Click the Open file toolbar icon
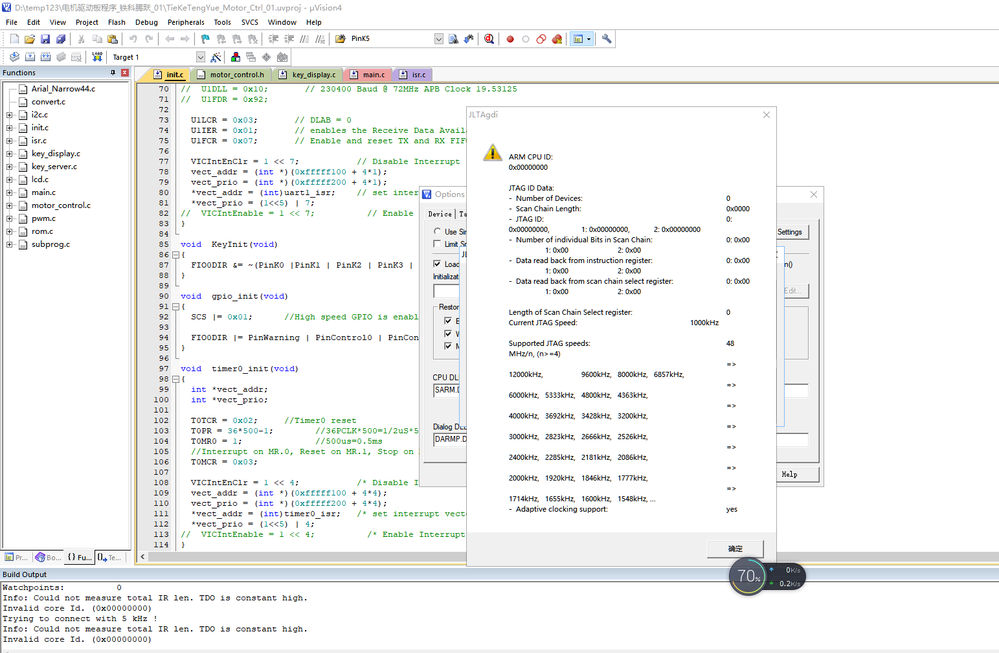Image resolution: width=999 pixels, height=653 pixels. (x=30, y=39)
